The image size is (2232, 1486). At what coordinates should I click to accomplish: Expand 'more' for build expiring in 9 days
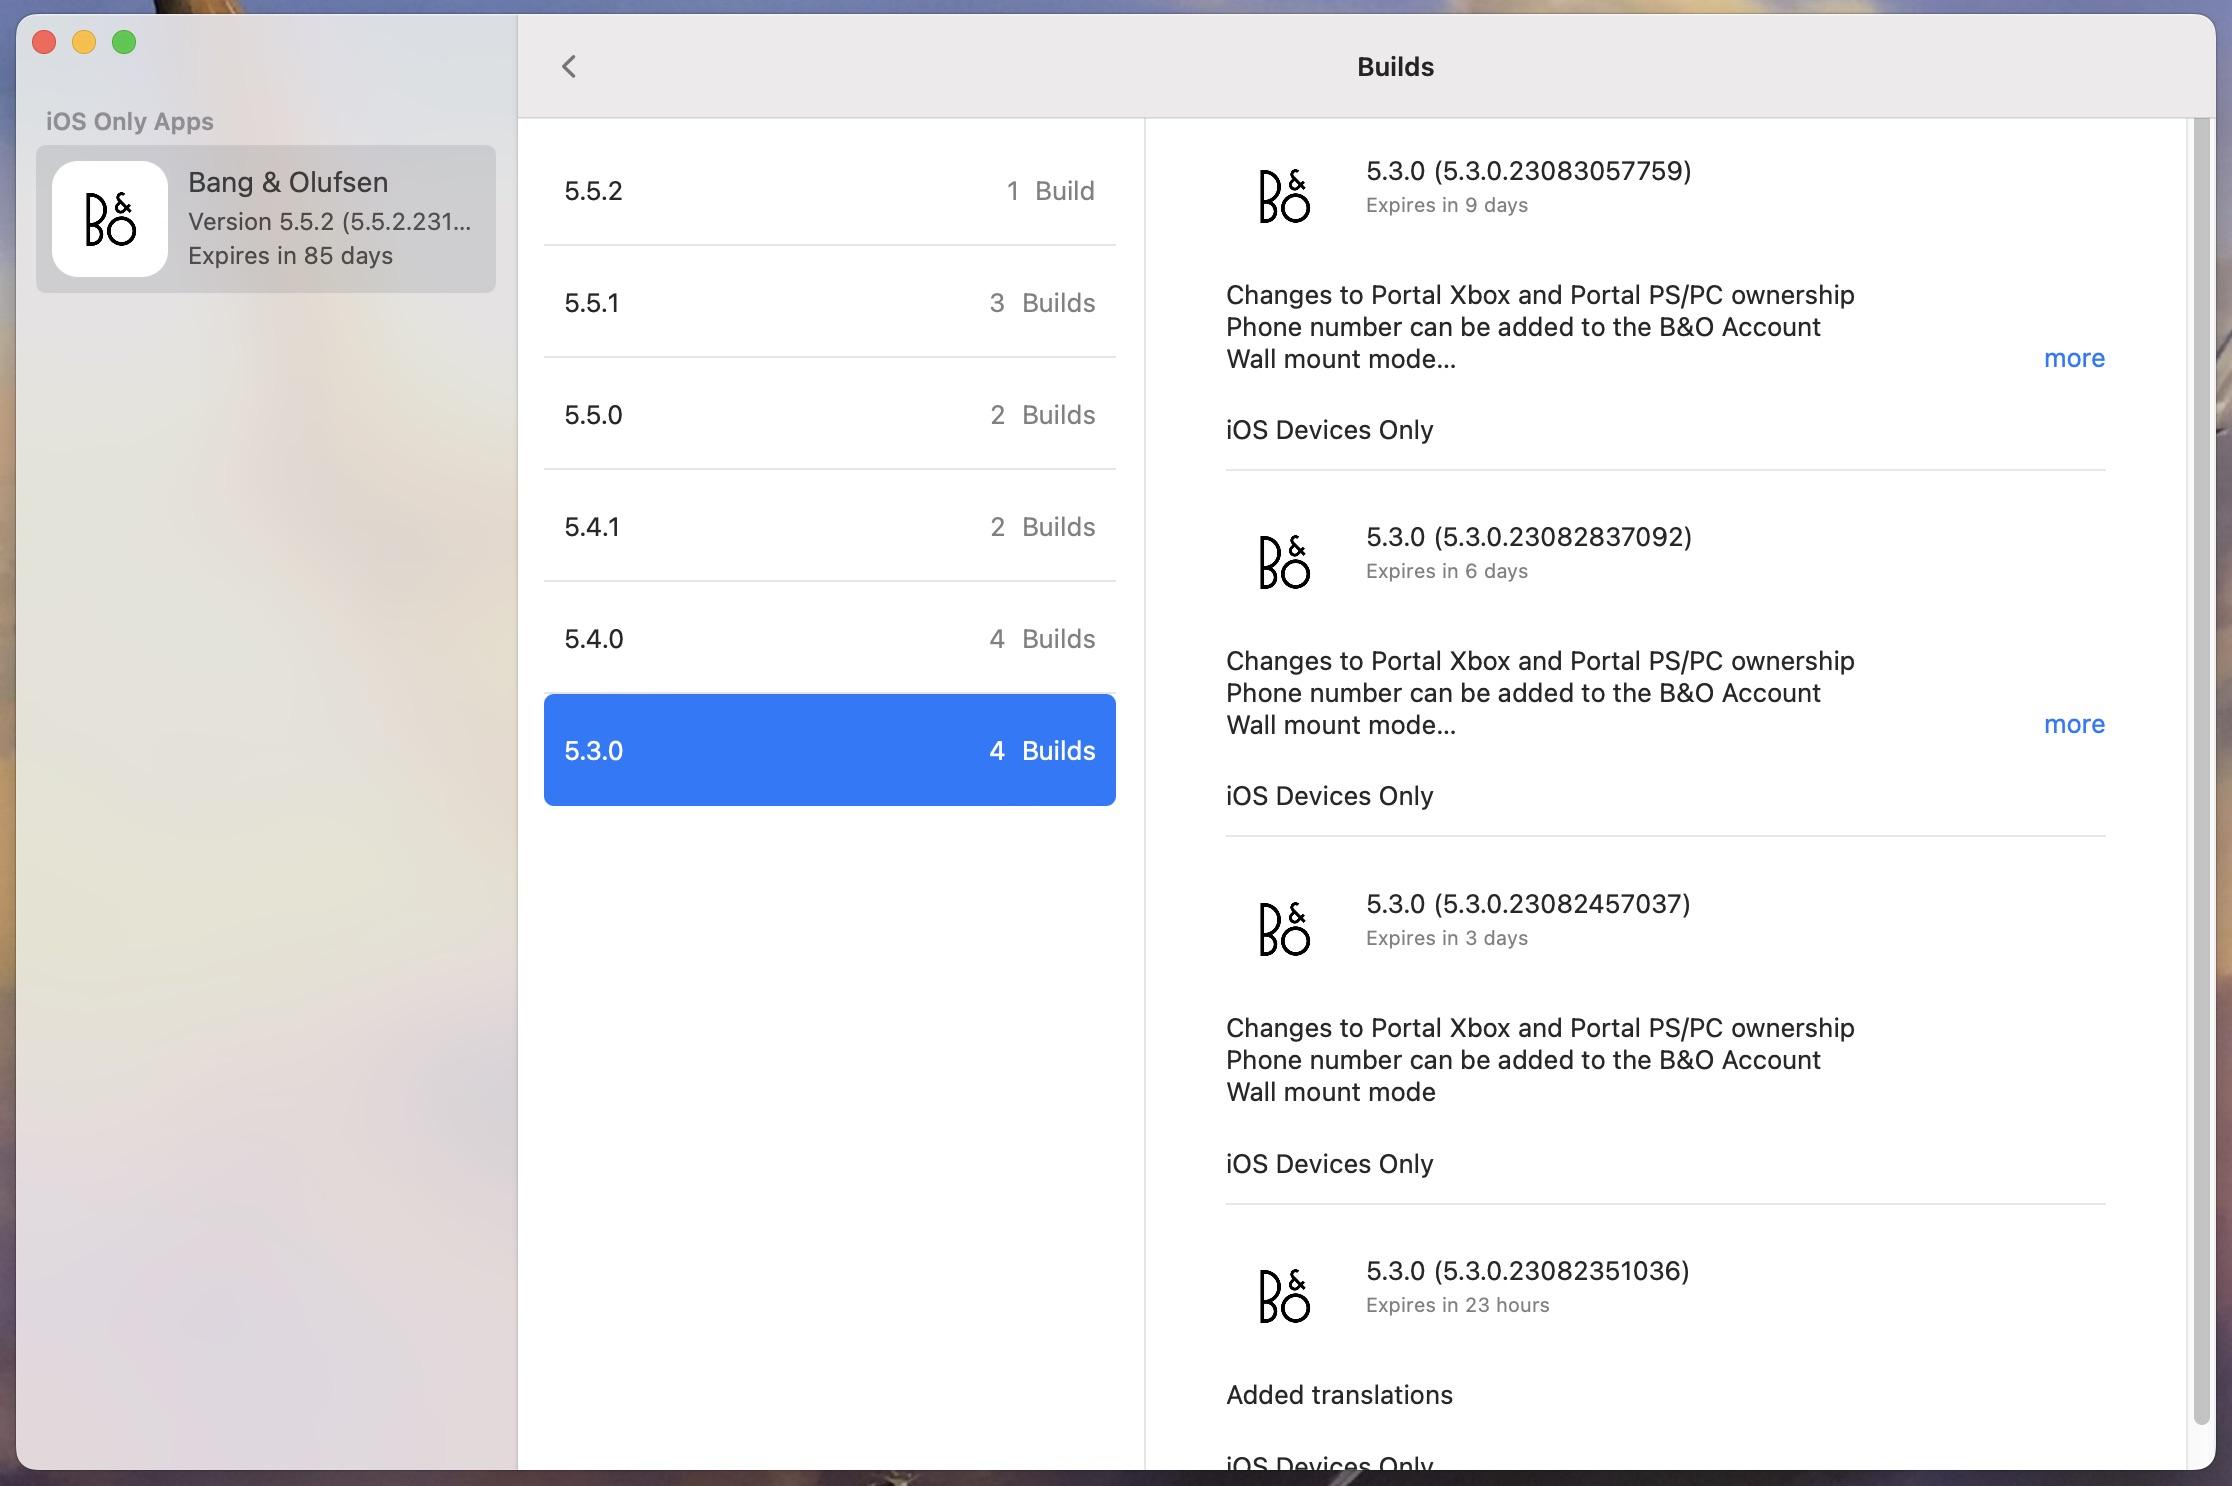coord(2074,358)
